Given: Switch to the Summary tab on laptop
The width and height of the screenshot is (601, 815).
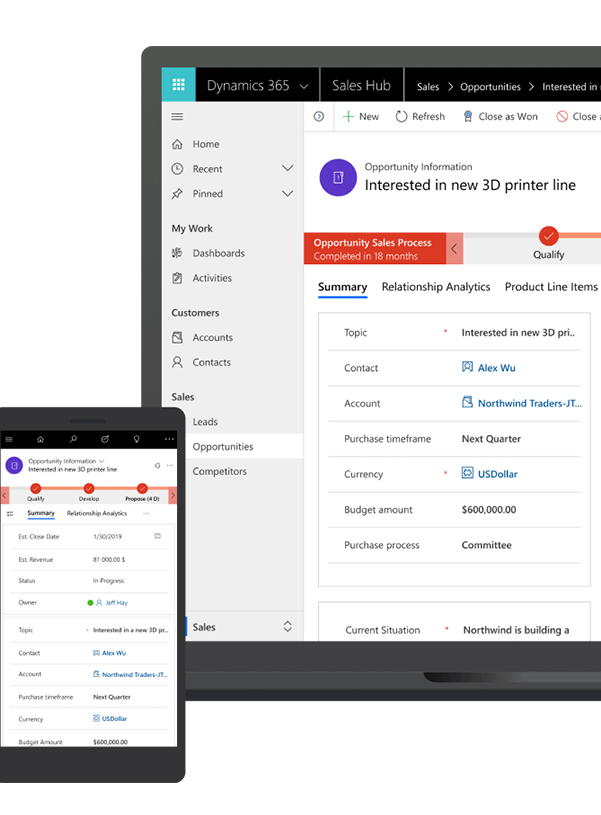Looking at the screenshot, I should coord(343,287).
